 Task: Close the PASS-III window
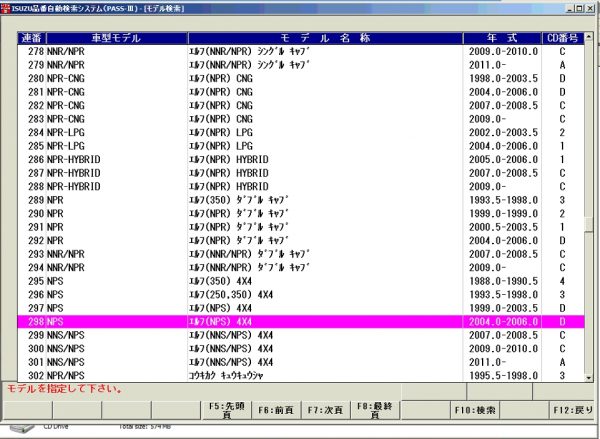[x=590, y=8]
